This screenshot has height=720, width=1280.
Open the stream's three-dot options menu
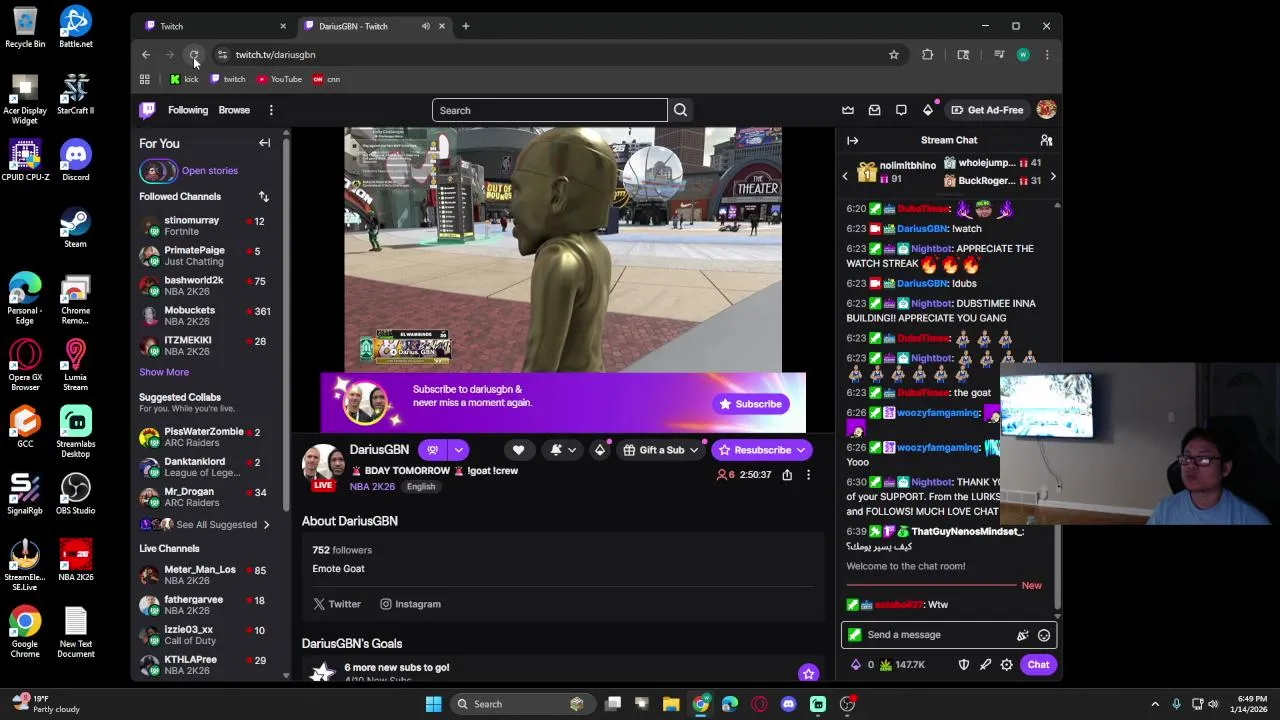point(808,475)
